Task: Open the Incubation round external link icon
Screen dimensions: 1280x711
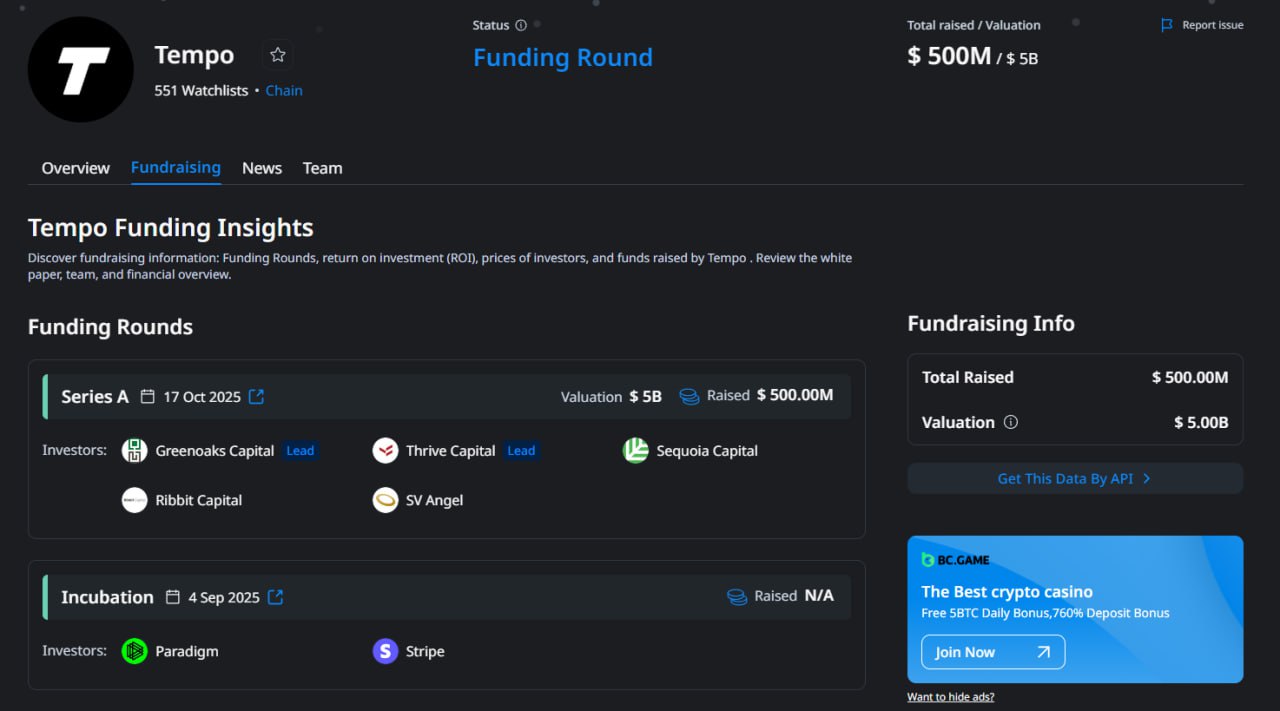Action: tap(276, 597)
